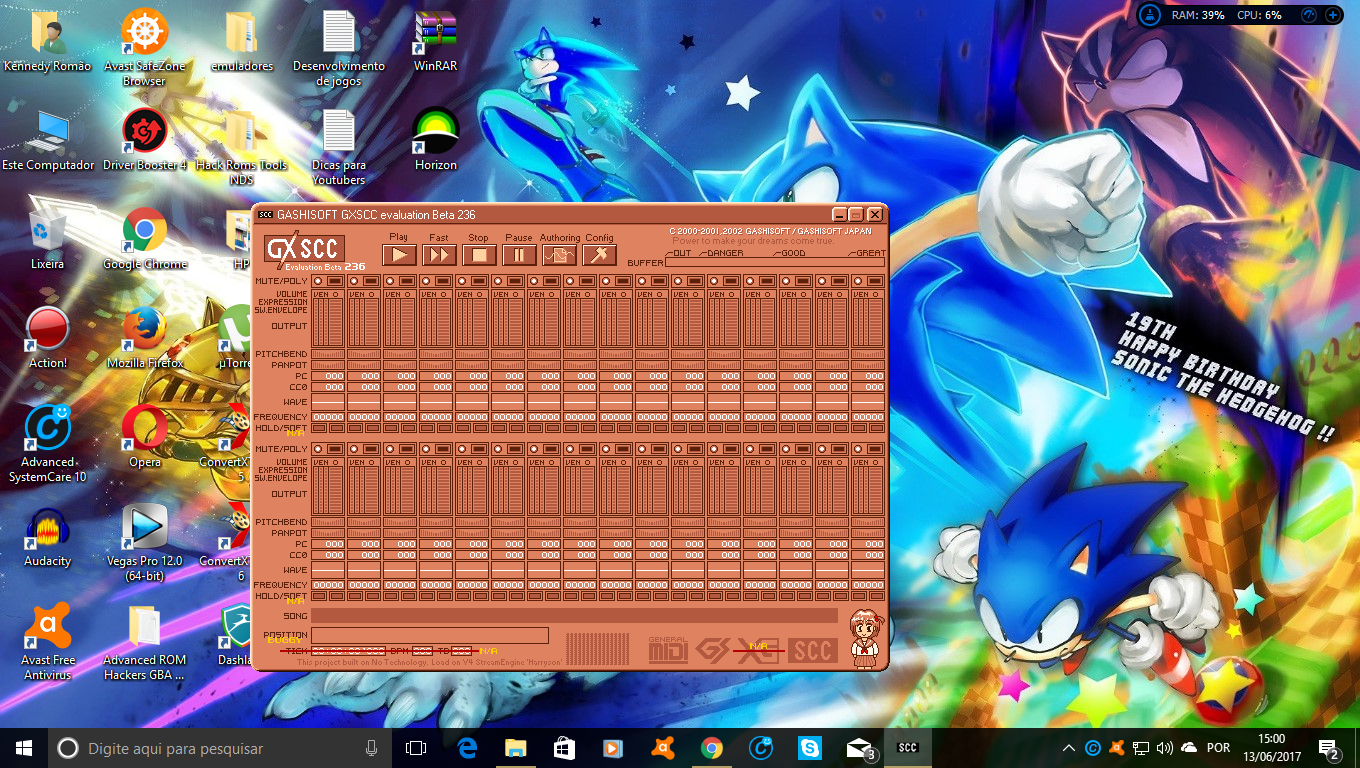Select the Audacity desktop shortcut
1360x768 pixels.
click(47, 536)
